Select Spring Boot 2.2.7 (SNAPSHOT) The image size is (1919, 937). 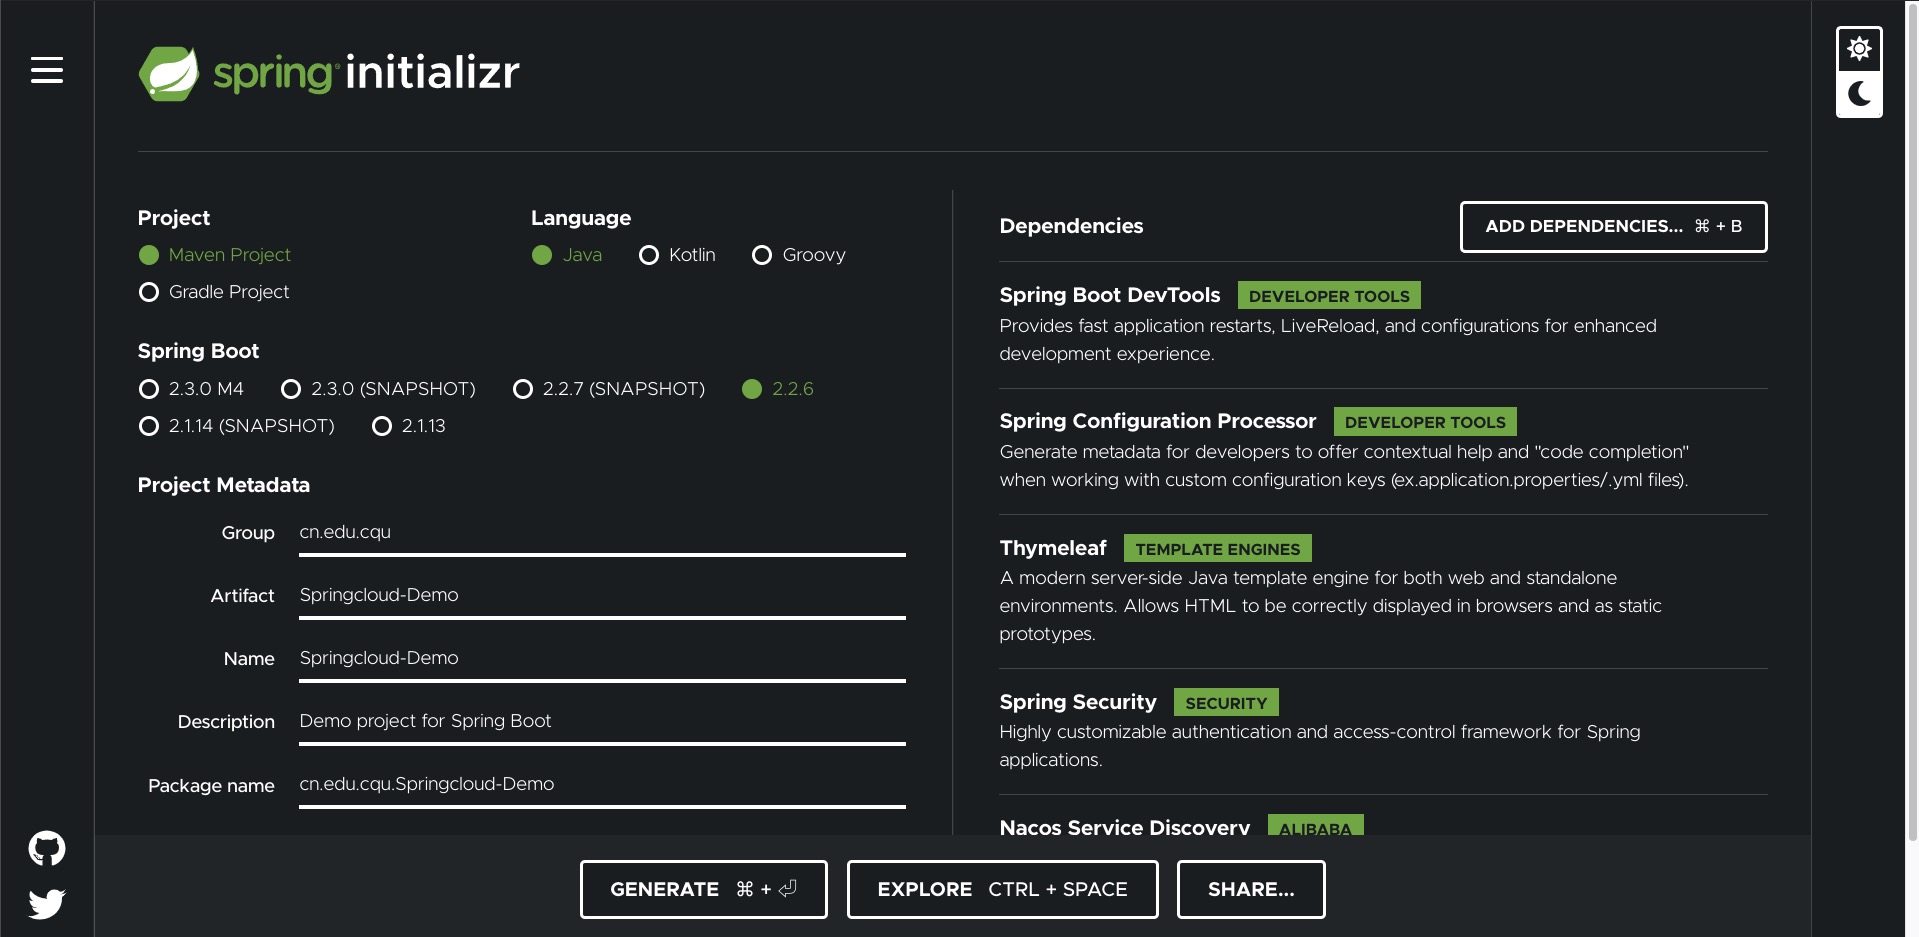[x=609, y=389]
